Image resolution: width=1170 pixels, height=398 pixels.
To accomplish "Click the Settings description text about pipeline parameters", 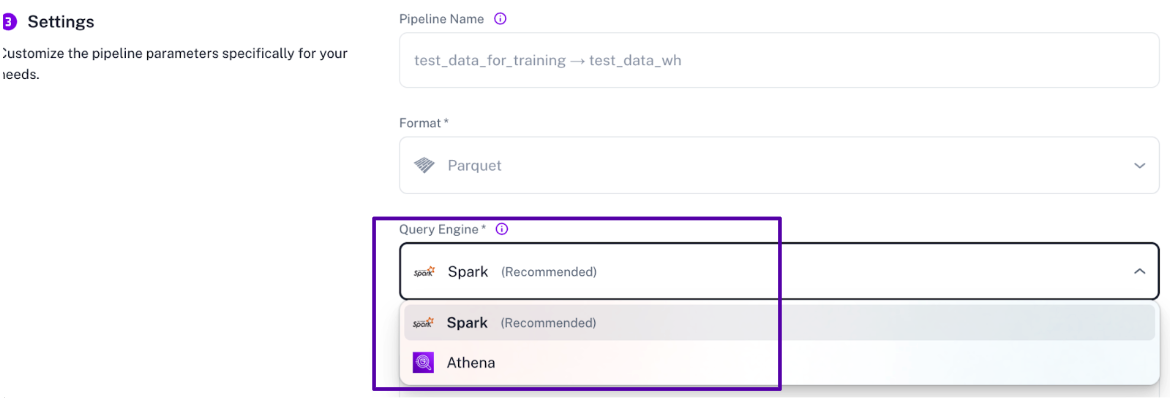I will (174, 64).
